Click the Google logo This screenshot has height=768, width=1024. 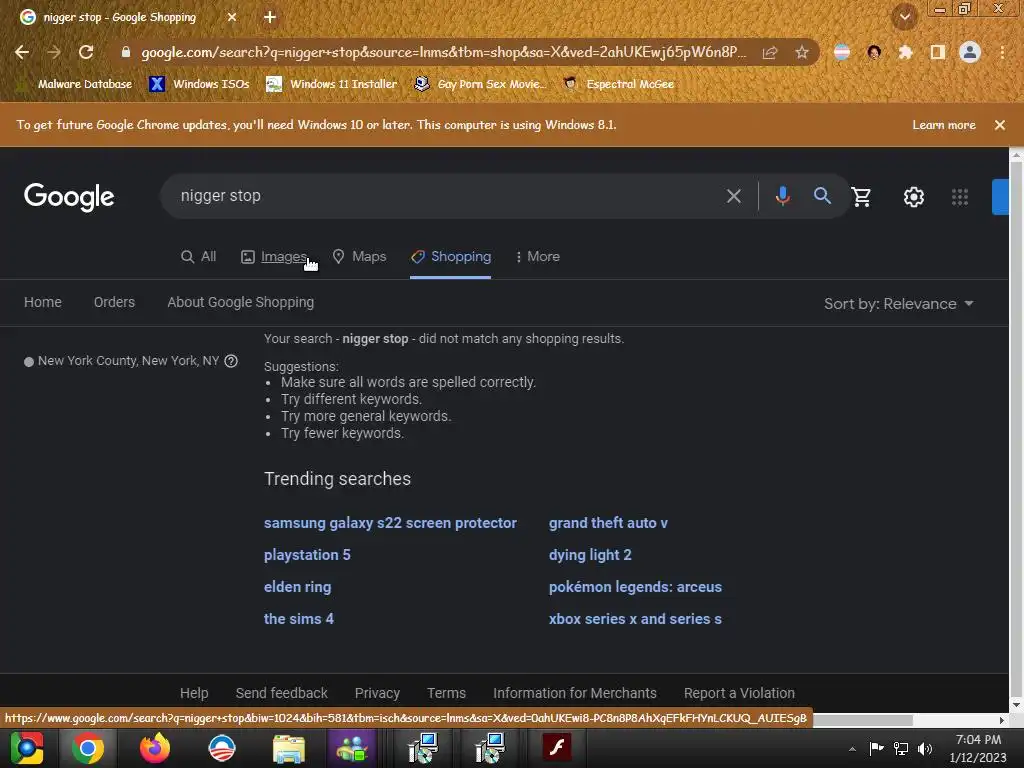(x=69, y=197)
